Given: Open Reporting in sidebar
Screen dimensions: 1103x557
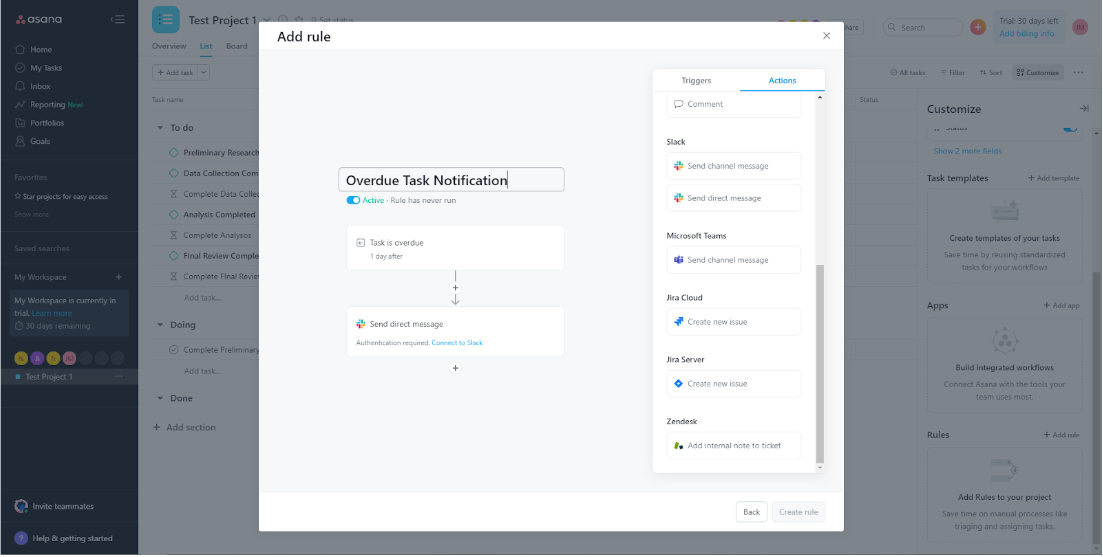Looking at the screenshot, I should [49, 105].
